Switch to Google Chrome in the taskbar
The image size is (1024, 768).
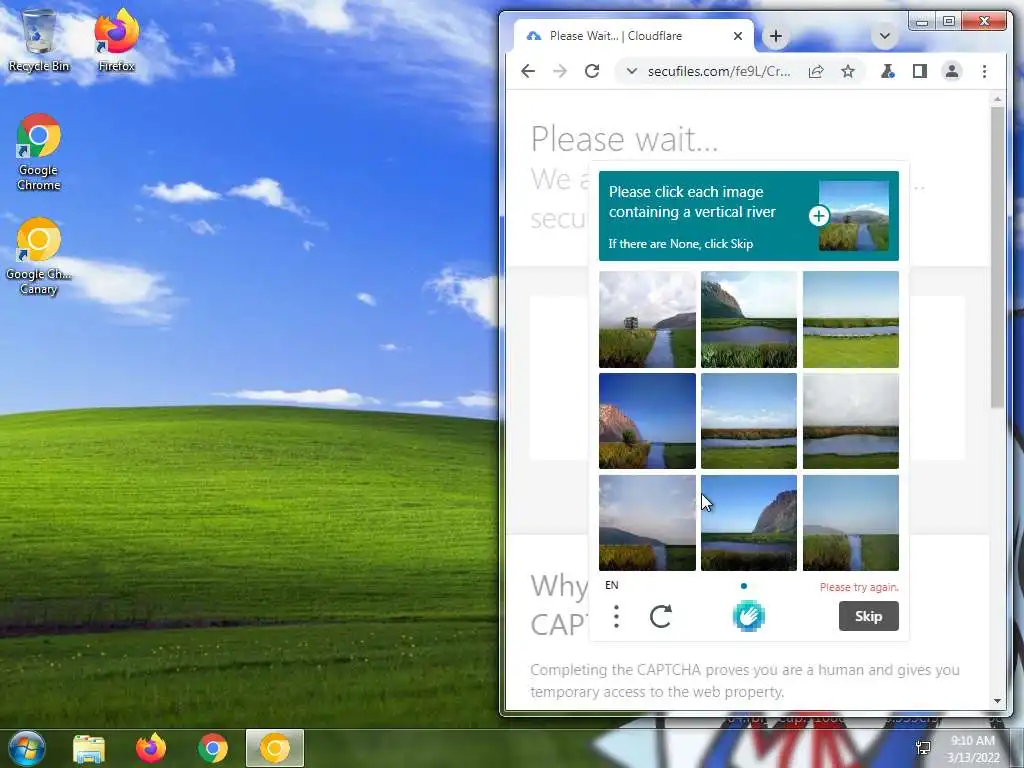pos(213,748)
